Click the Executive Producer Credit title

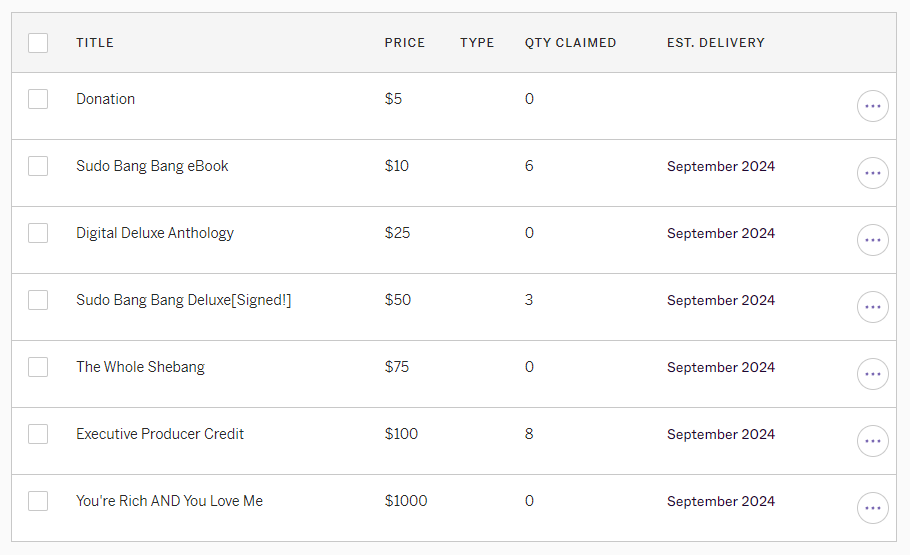160,434
